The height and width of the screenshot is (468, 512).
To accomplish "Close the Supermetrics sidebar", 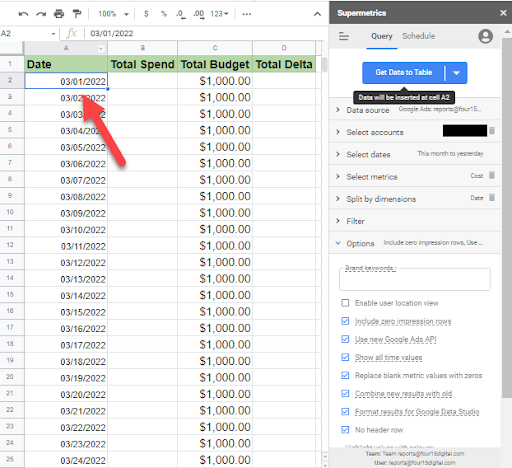I will [x=503, y=13].
